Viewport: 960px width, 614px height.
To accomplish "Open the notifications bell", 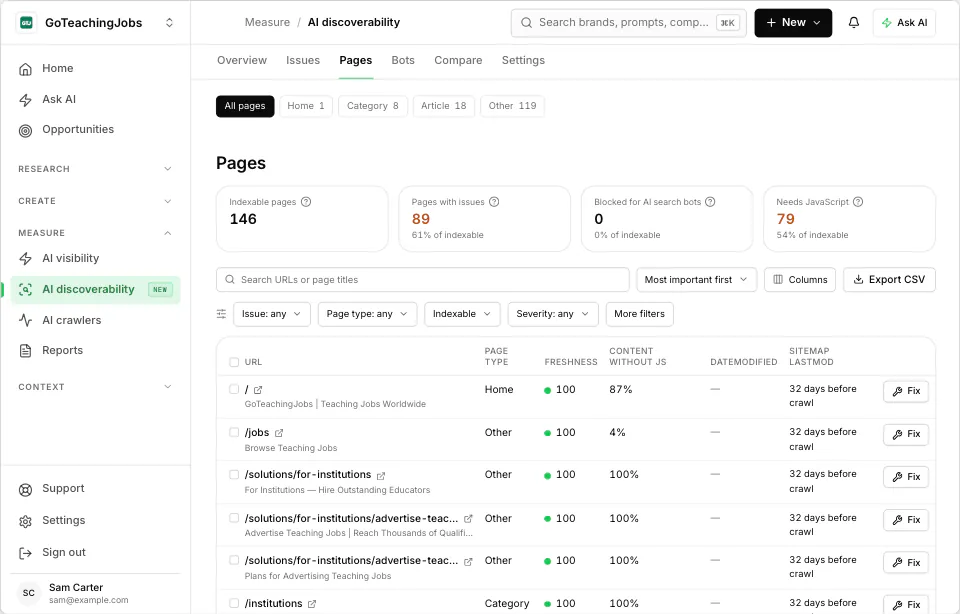I will point(853,23).
